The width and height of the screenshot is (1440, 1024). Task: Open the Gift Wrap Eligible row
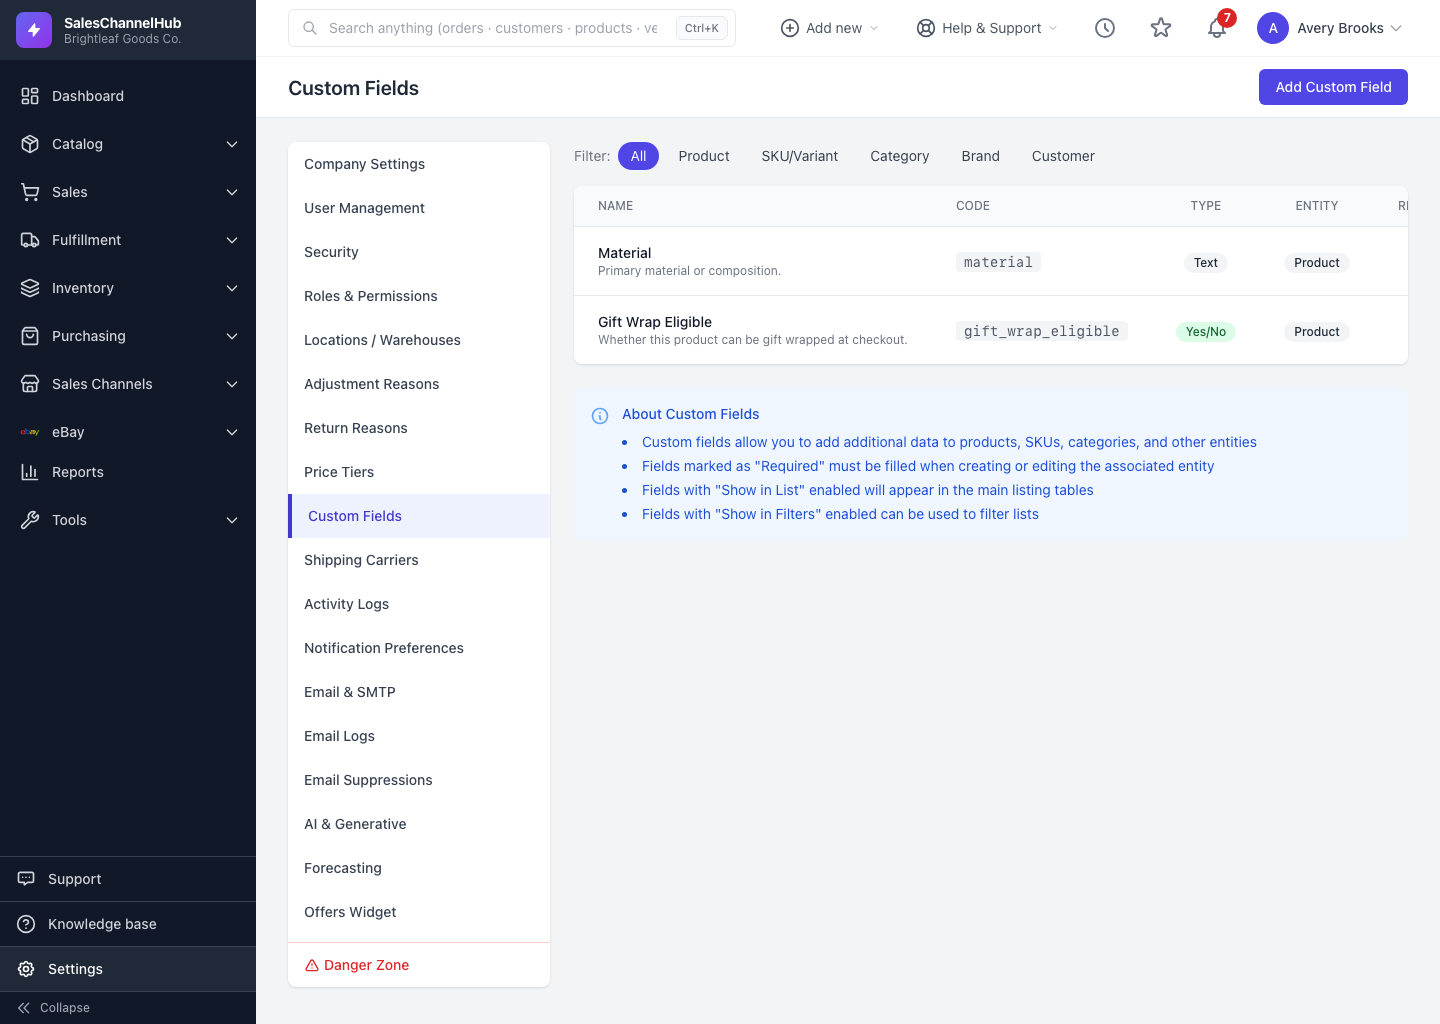991,330
